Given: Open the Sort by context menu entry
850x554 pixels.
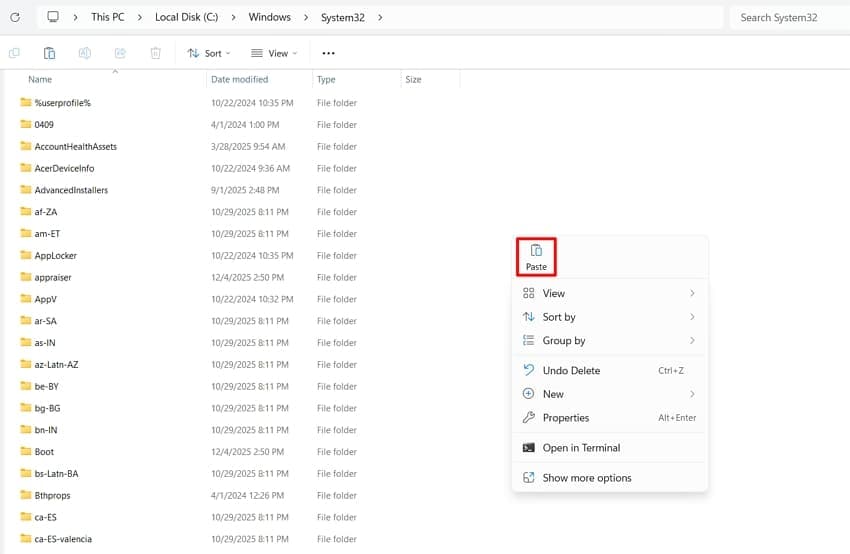Looking at the screenshot, I should point(610,317).
